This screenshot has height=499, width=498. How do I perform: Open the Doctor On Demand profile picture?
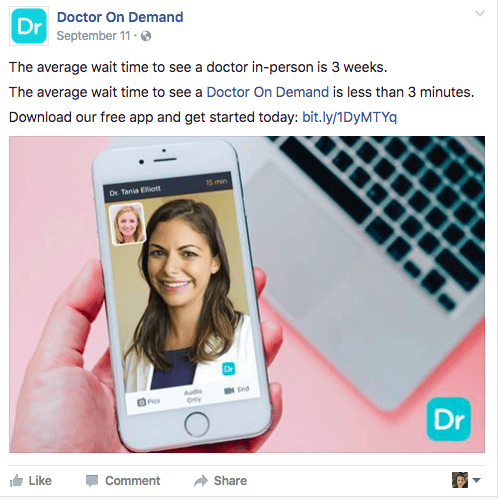click(x=29, y=26)
